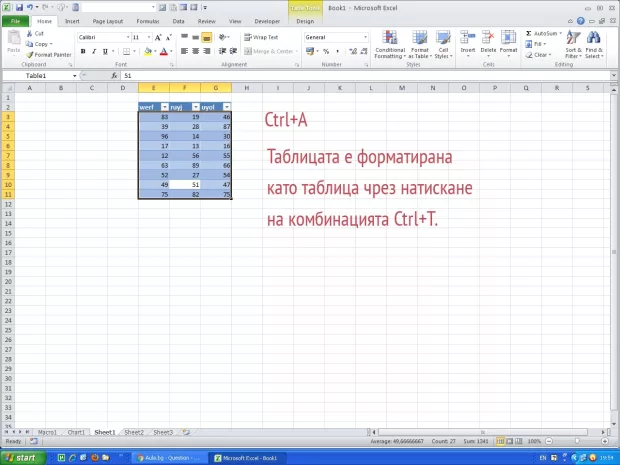The width and height of the screenshot is (620, 465).
Task: Click the Shrink Font icon
Action: click(x=168, y=38)
